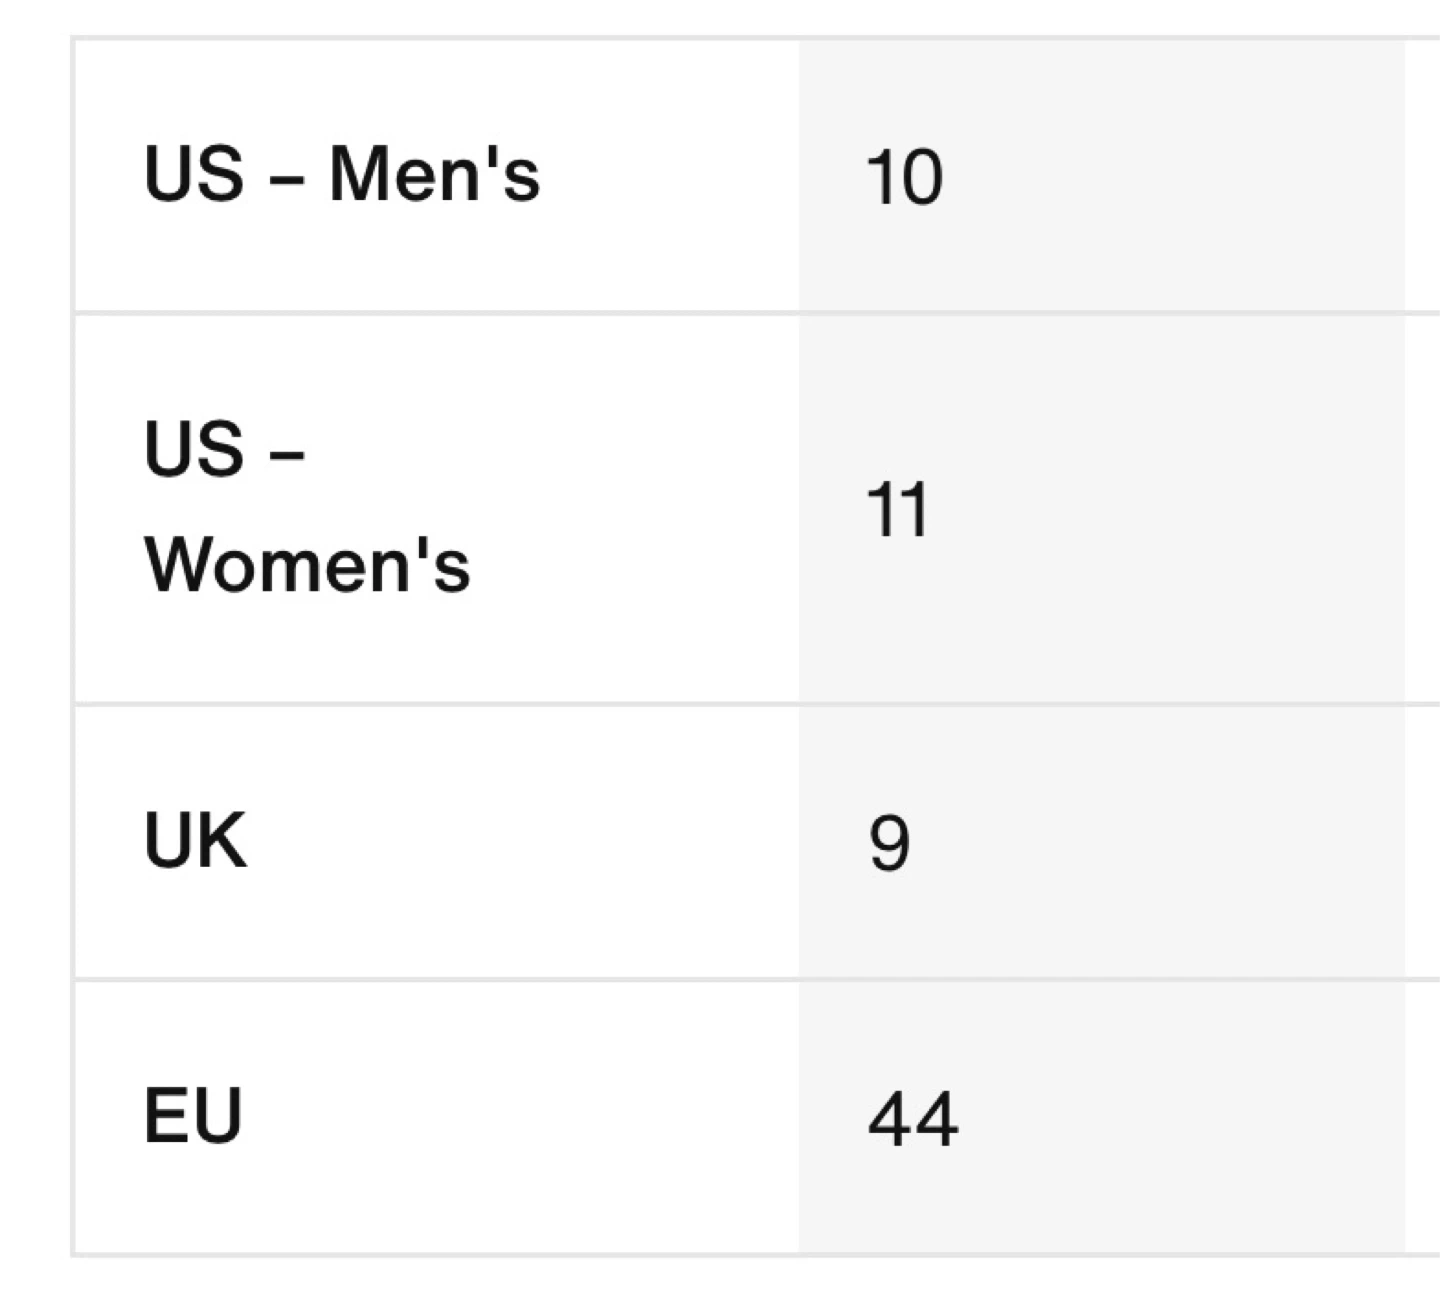This screenshot has height=1300, width=1440.
Task: Click the word "Women's" in the second row
Action: (307, 566)
